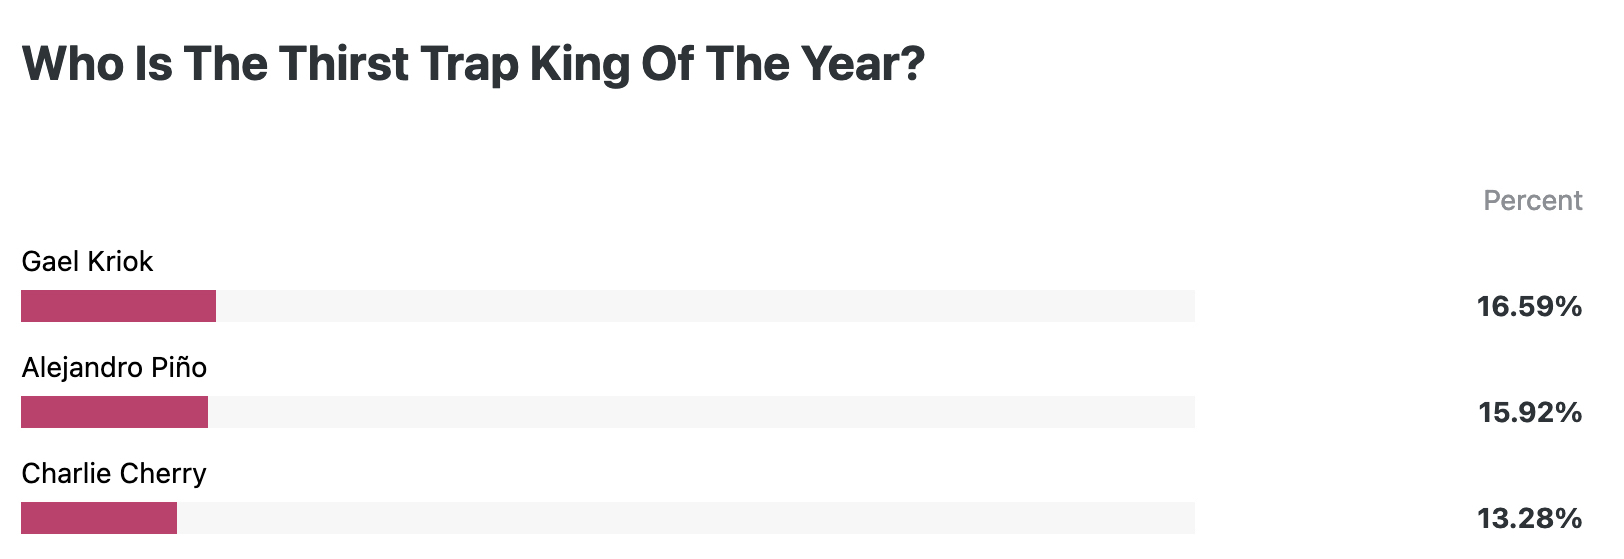Click the empty gray track of Charlie Cherry's bar
1624x559 pixels.
(686, 518)
